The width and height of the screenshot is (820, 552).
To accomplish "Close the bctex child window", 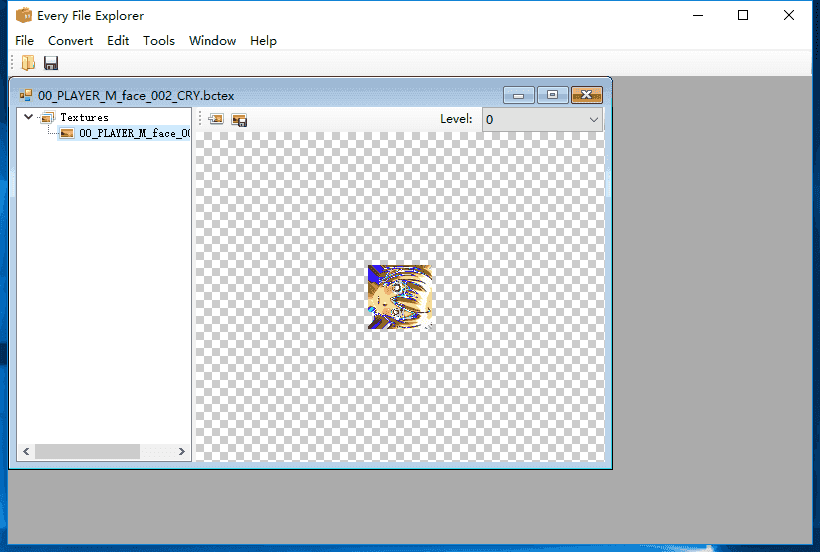I will pos(587,95).
